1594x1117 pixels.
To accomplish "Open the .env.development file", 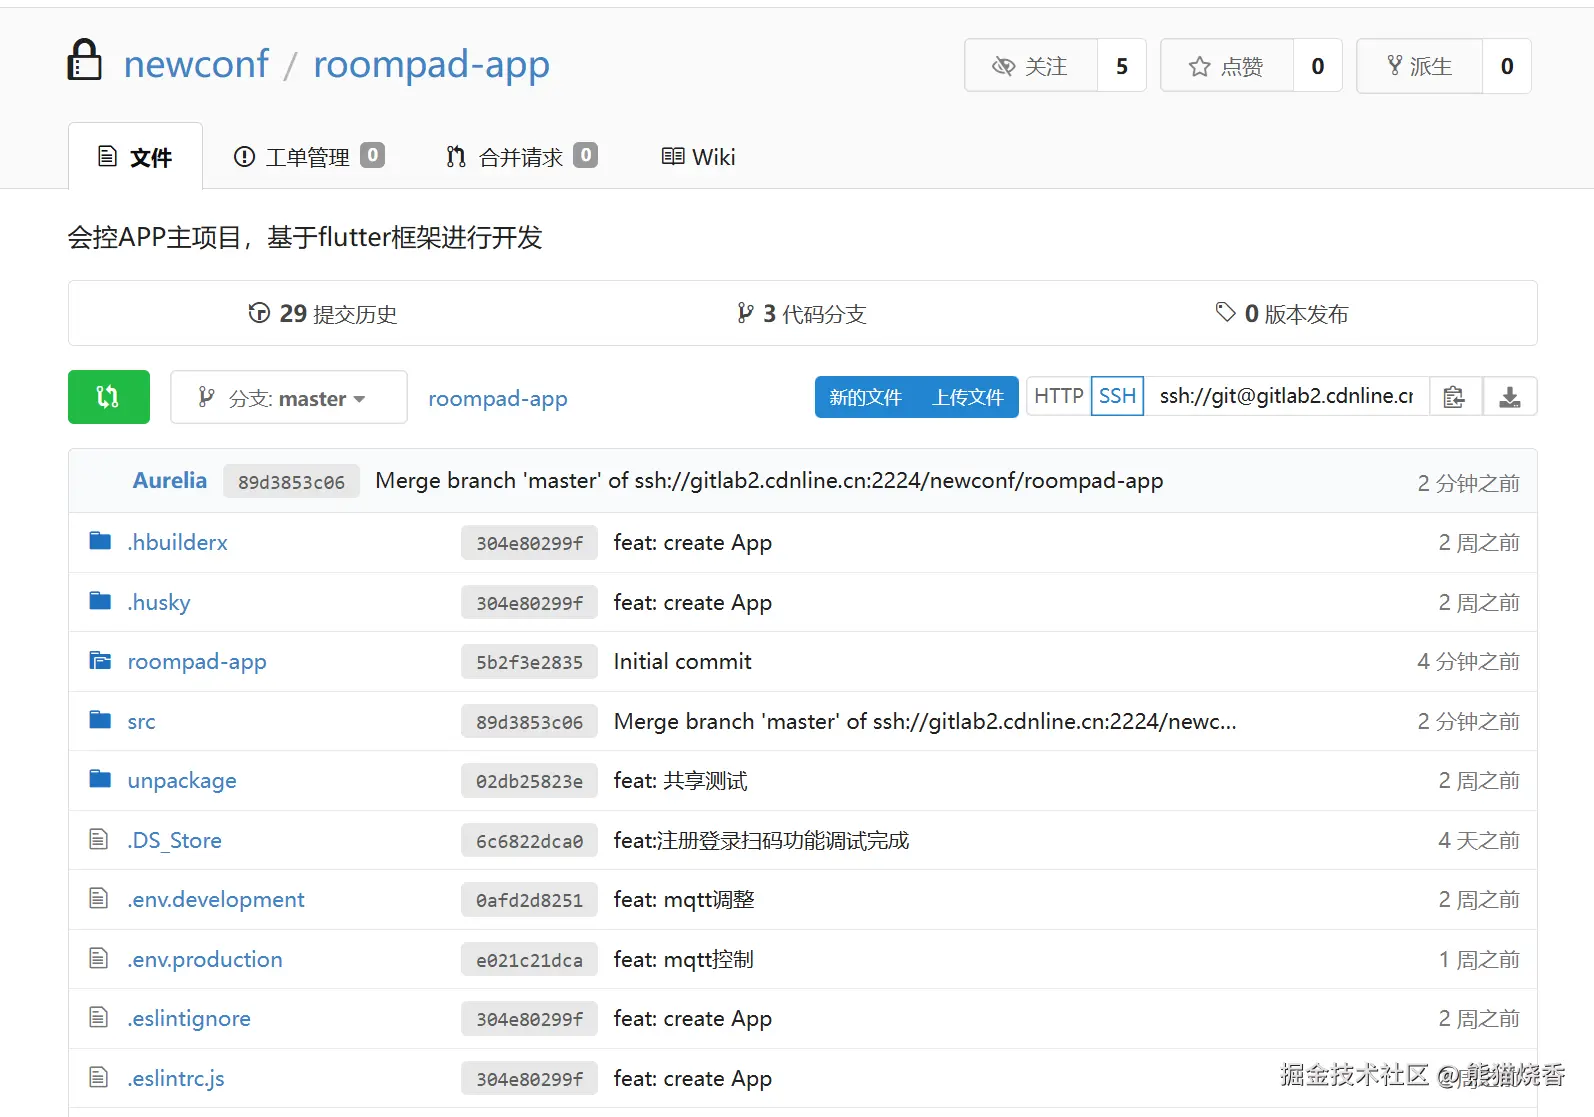I will pyautogui.click(x=216, y=899).
